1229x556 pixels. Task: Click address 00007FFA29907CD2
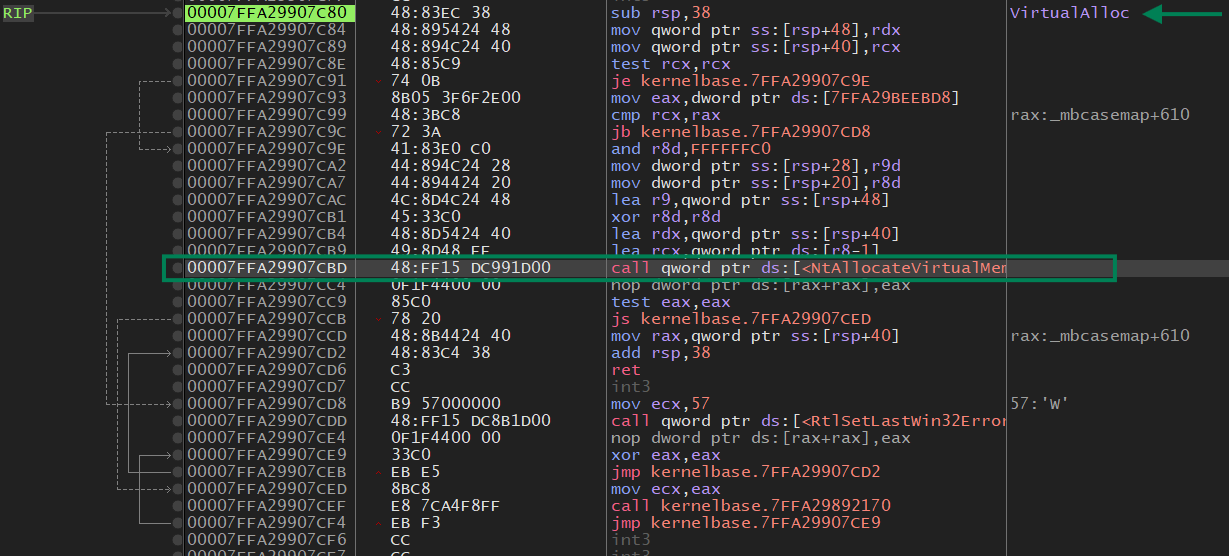click(267, 353)
